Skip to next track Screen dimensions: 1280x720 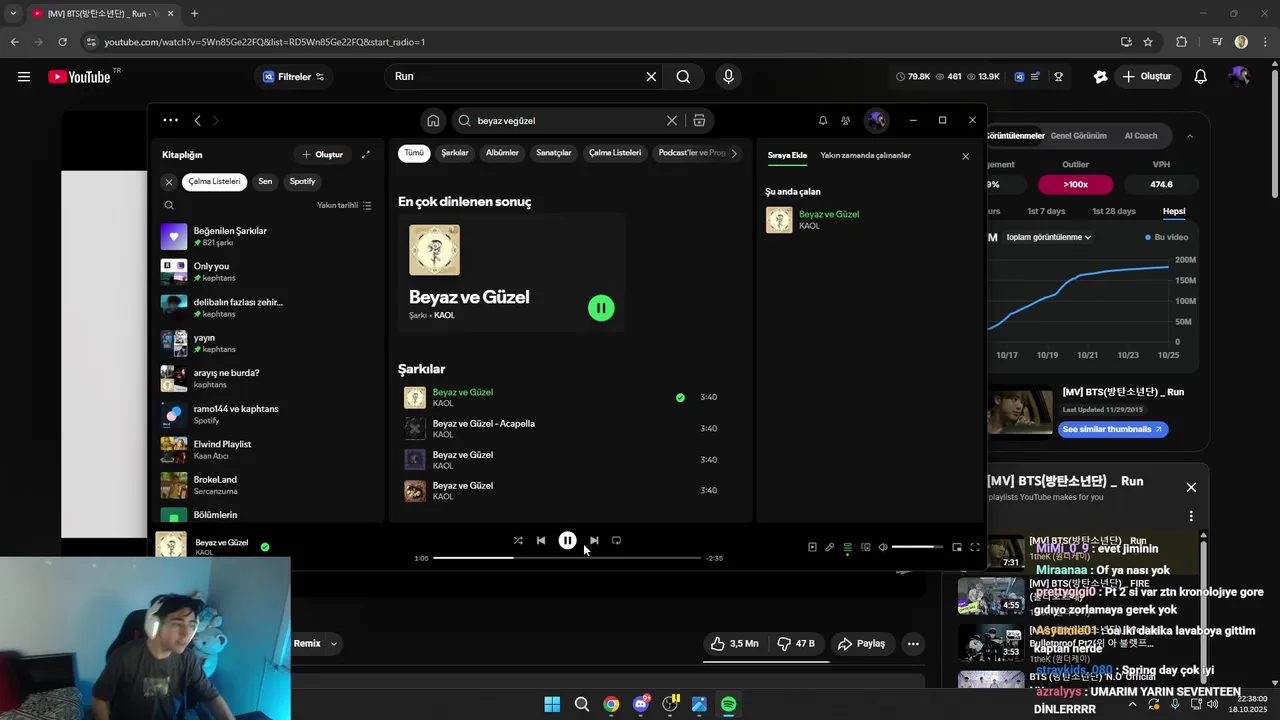(594, 540)
